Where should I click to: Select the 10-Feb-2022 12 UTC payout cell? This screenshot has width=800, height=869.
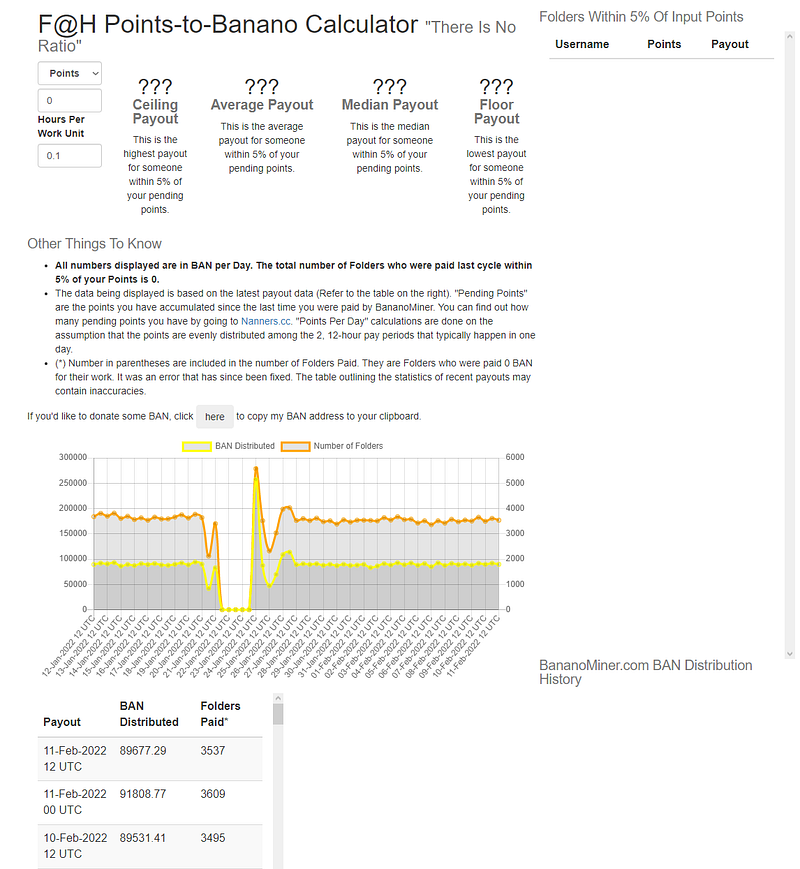75,846
